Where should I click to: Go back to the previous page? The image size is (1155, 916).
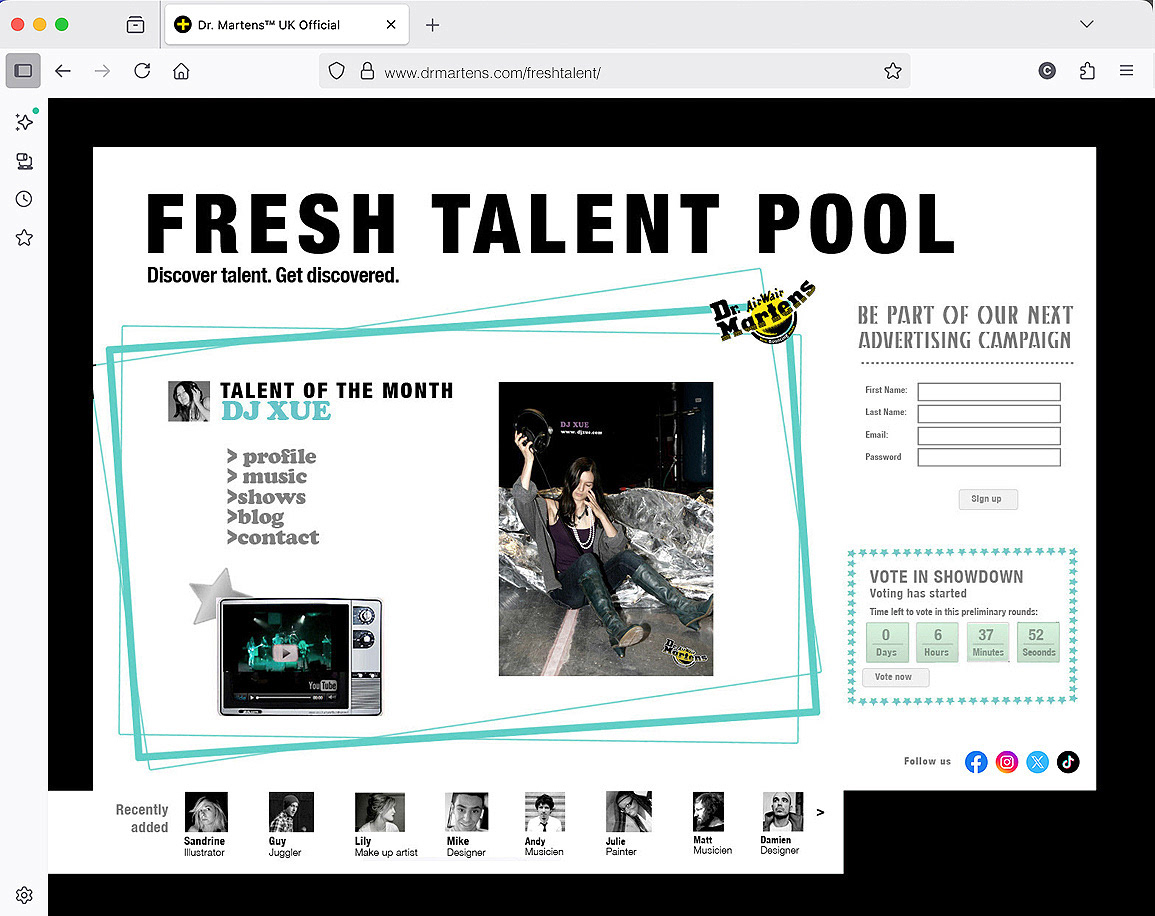coord(63,71)
